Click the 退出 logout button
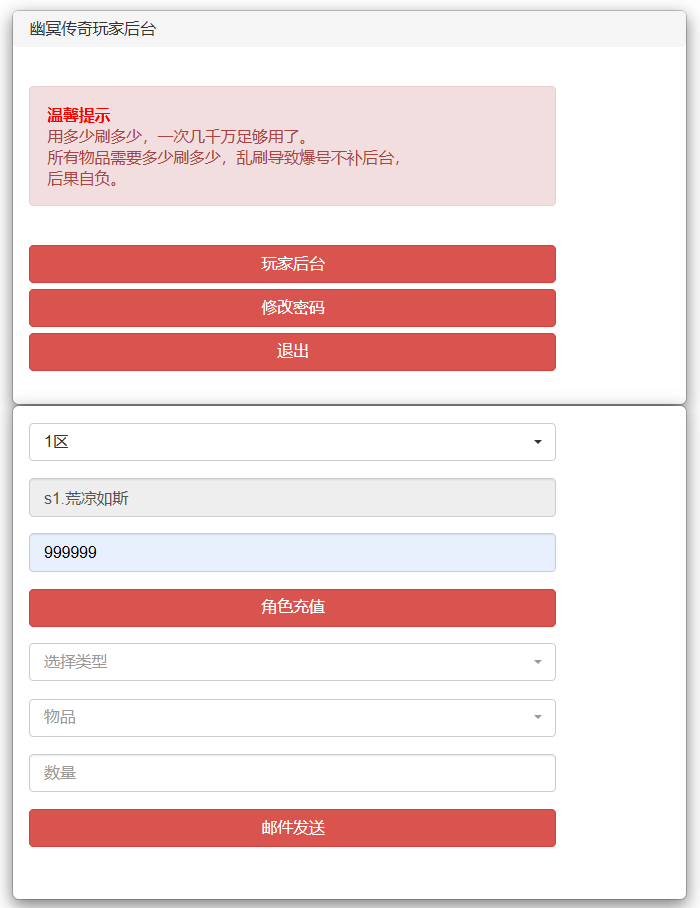This screenshot has height=908, width=700. [292, 352]
